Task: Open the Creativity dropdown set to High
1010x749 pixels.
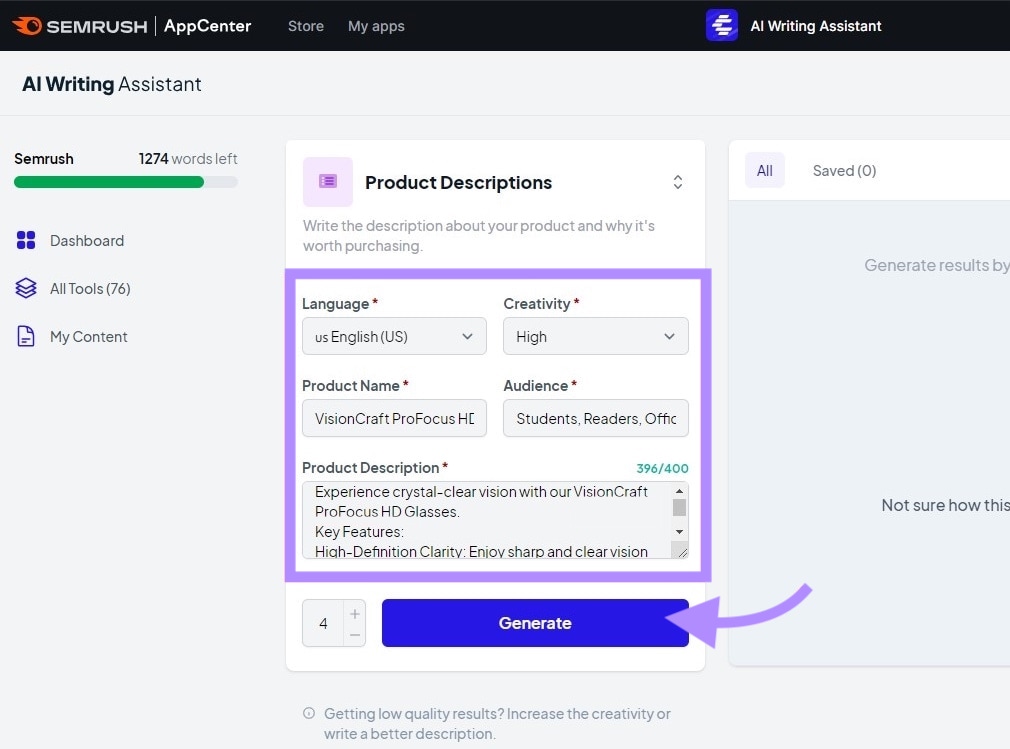Action: pos(595,336)
